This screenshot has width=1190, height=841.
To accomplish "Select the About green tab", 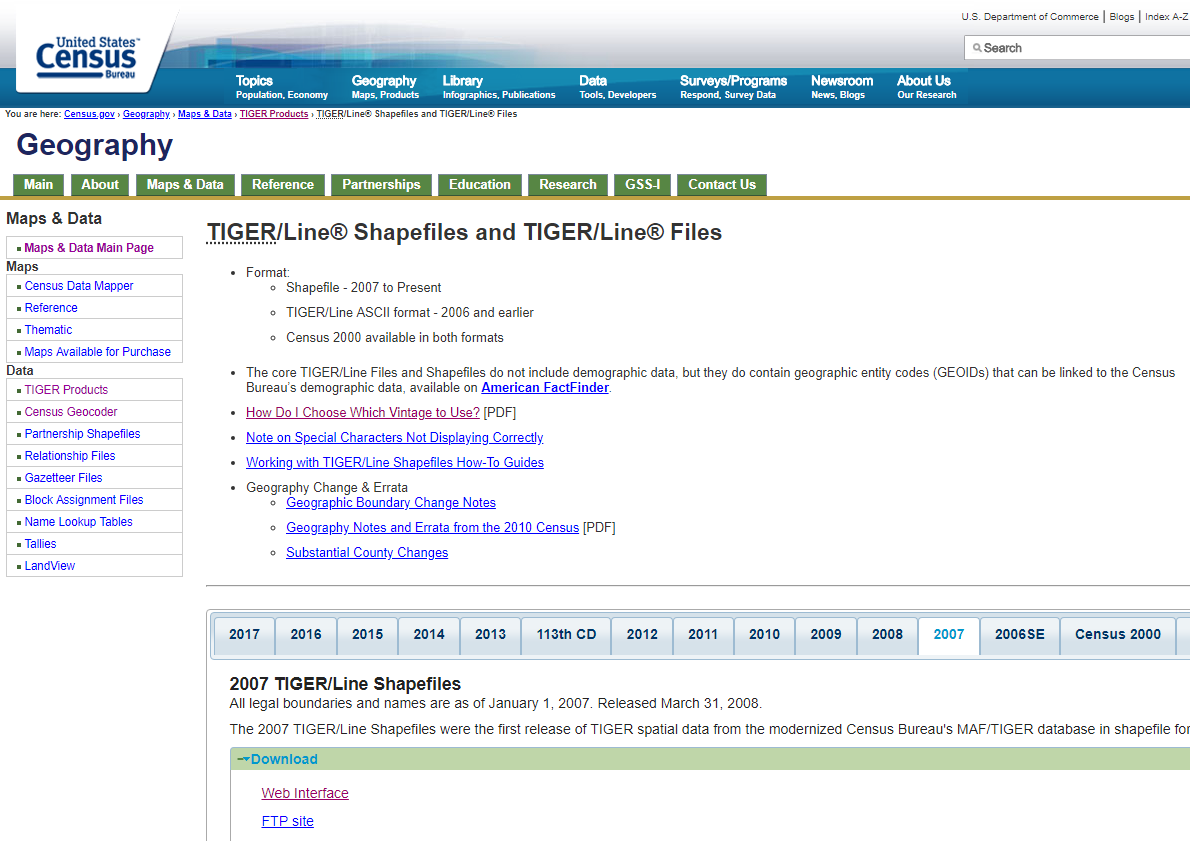I will [x=100, y=184].
